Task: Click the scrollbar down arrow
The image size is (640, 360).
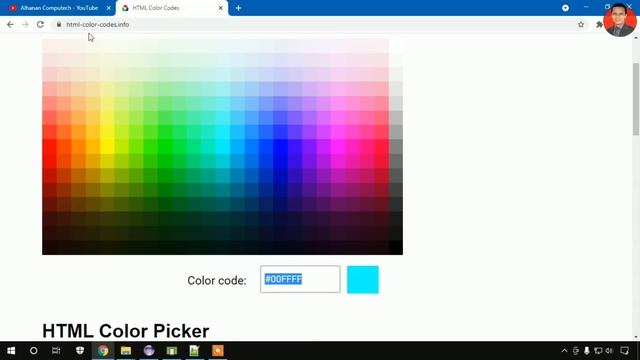Action: click(x=636, y=337)
